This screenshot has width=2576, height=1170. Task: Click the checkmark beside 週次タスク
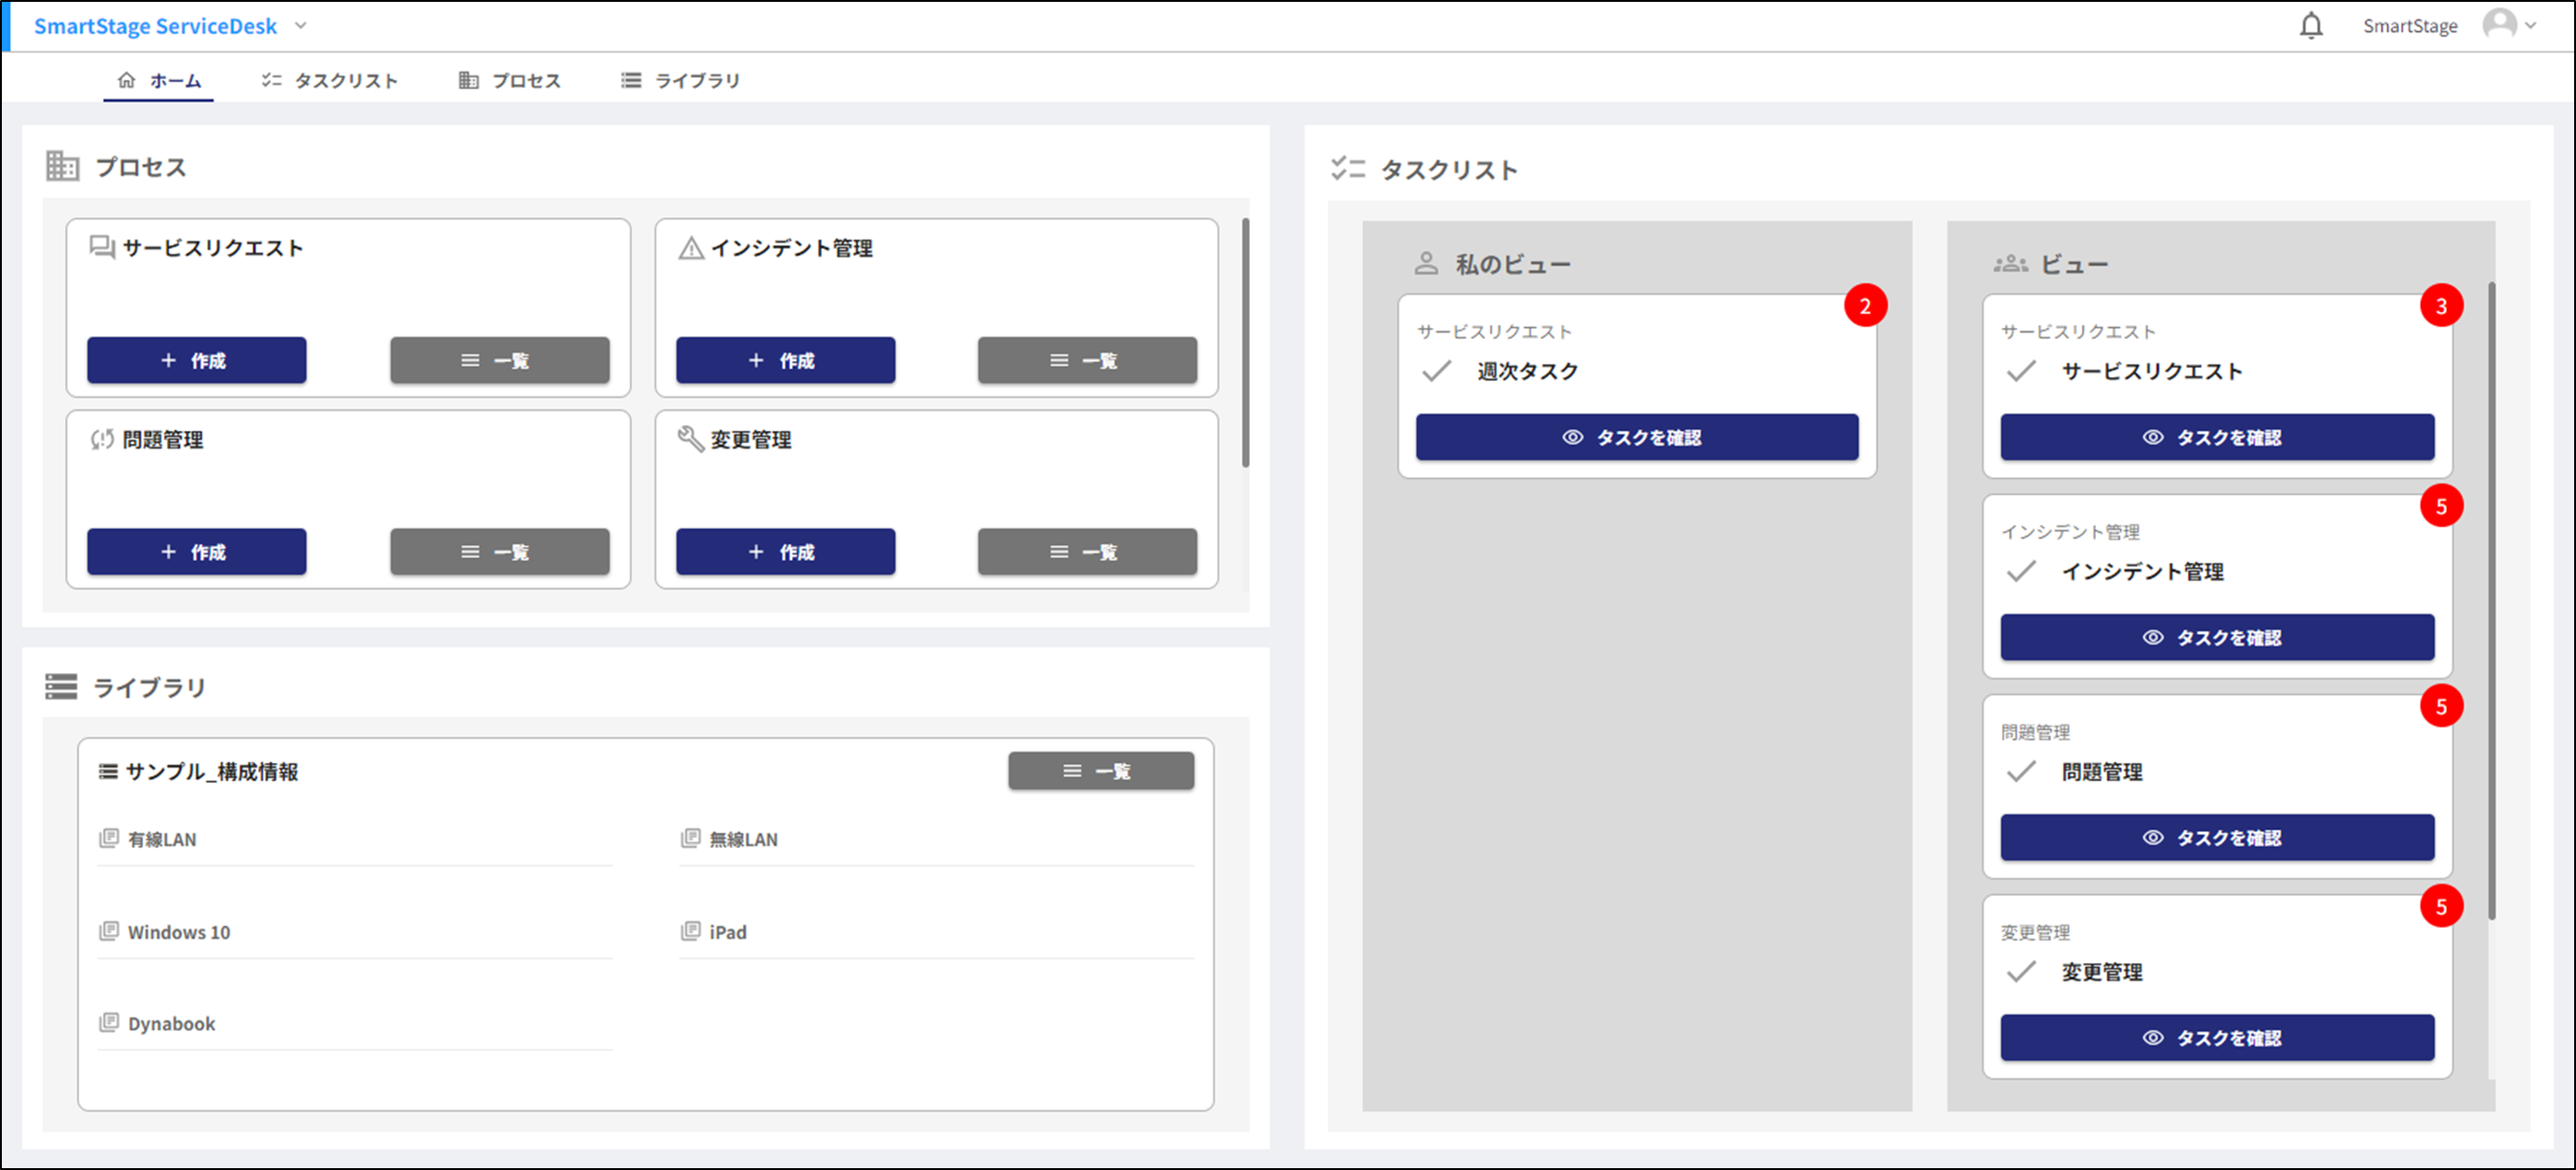point(1437,371)
